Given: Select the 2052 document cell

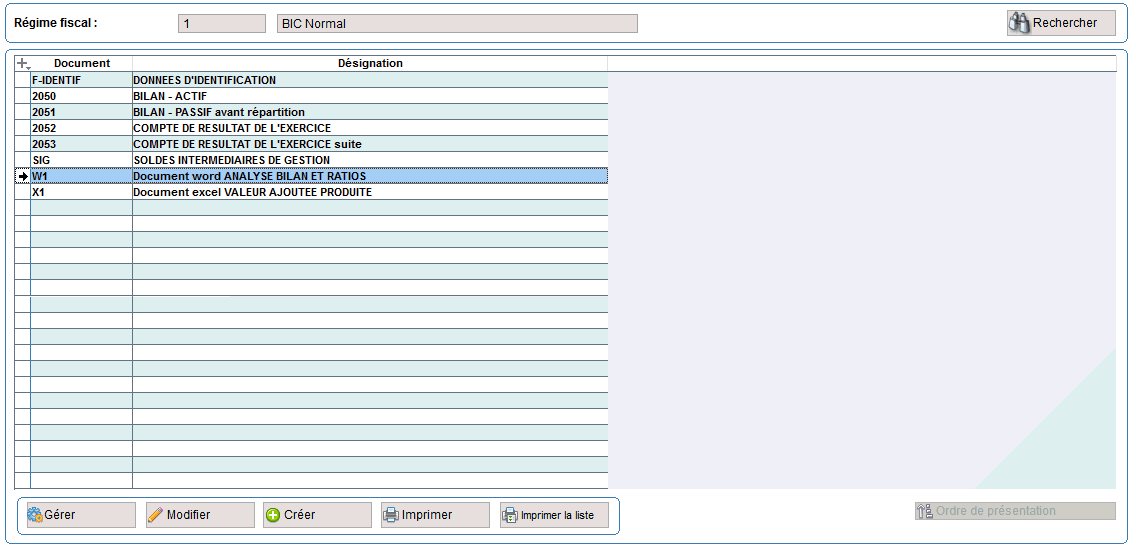Looking at the screenshot, I should point(81,128).
